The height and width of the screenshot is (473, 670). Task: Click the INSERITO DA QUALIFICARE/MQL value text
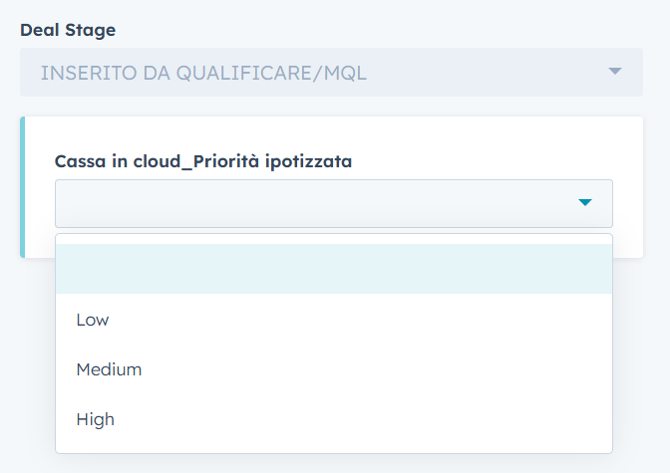pos(203,72)
